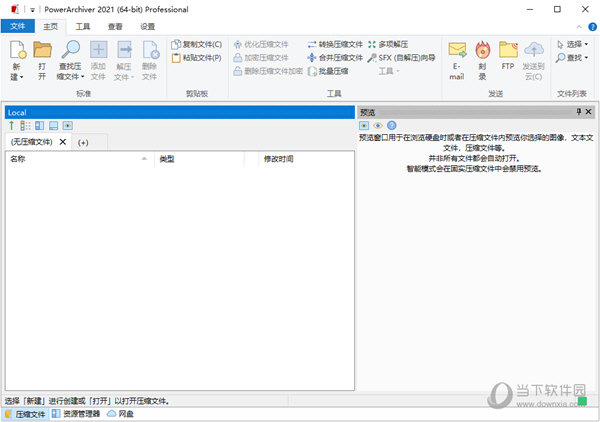The height and width of the screenshot is (422, 600).
Task: Open an archive with the 打开 folder icon
Action: (42, 50)
